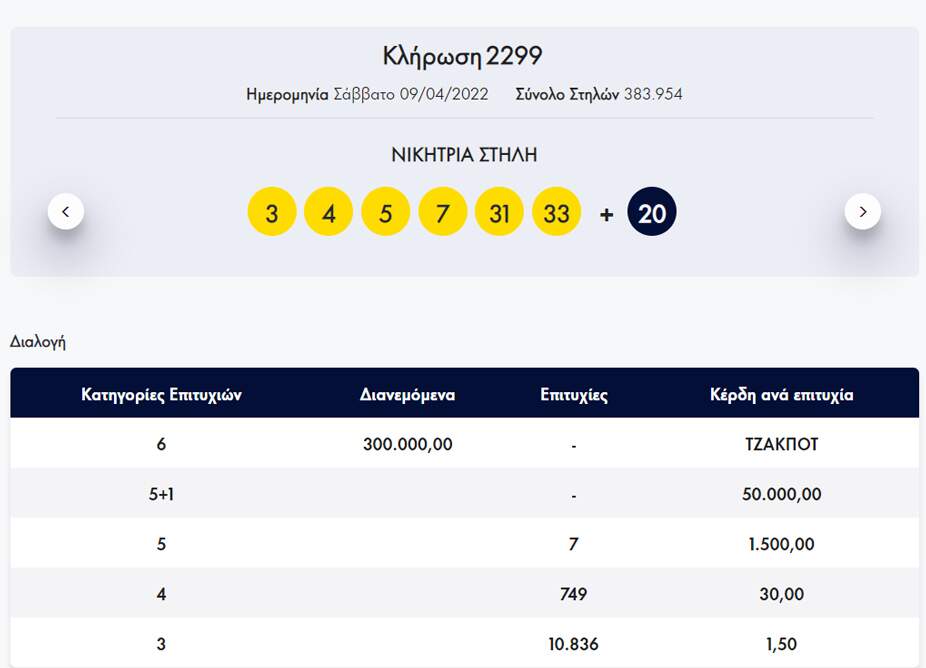Select the yellow ball numbered 5
926x668 pixels.
(386, 213)
